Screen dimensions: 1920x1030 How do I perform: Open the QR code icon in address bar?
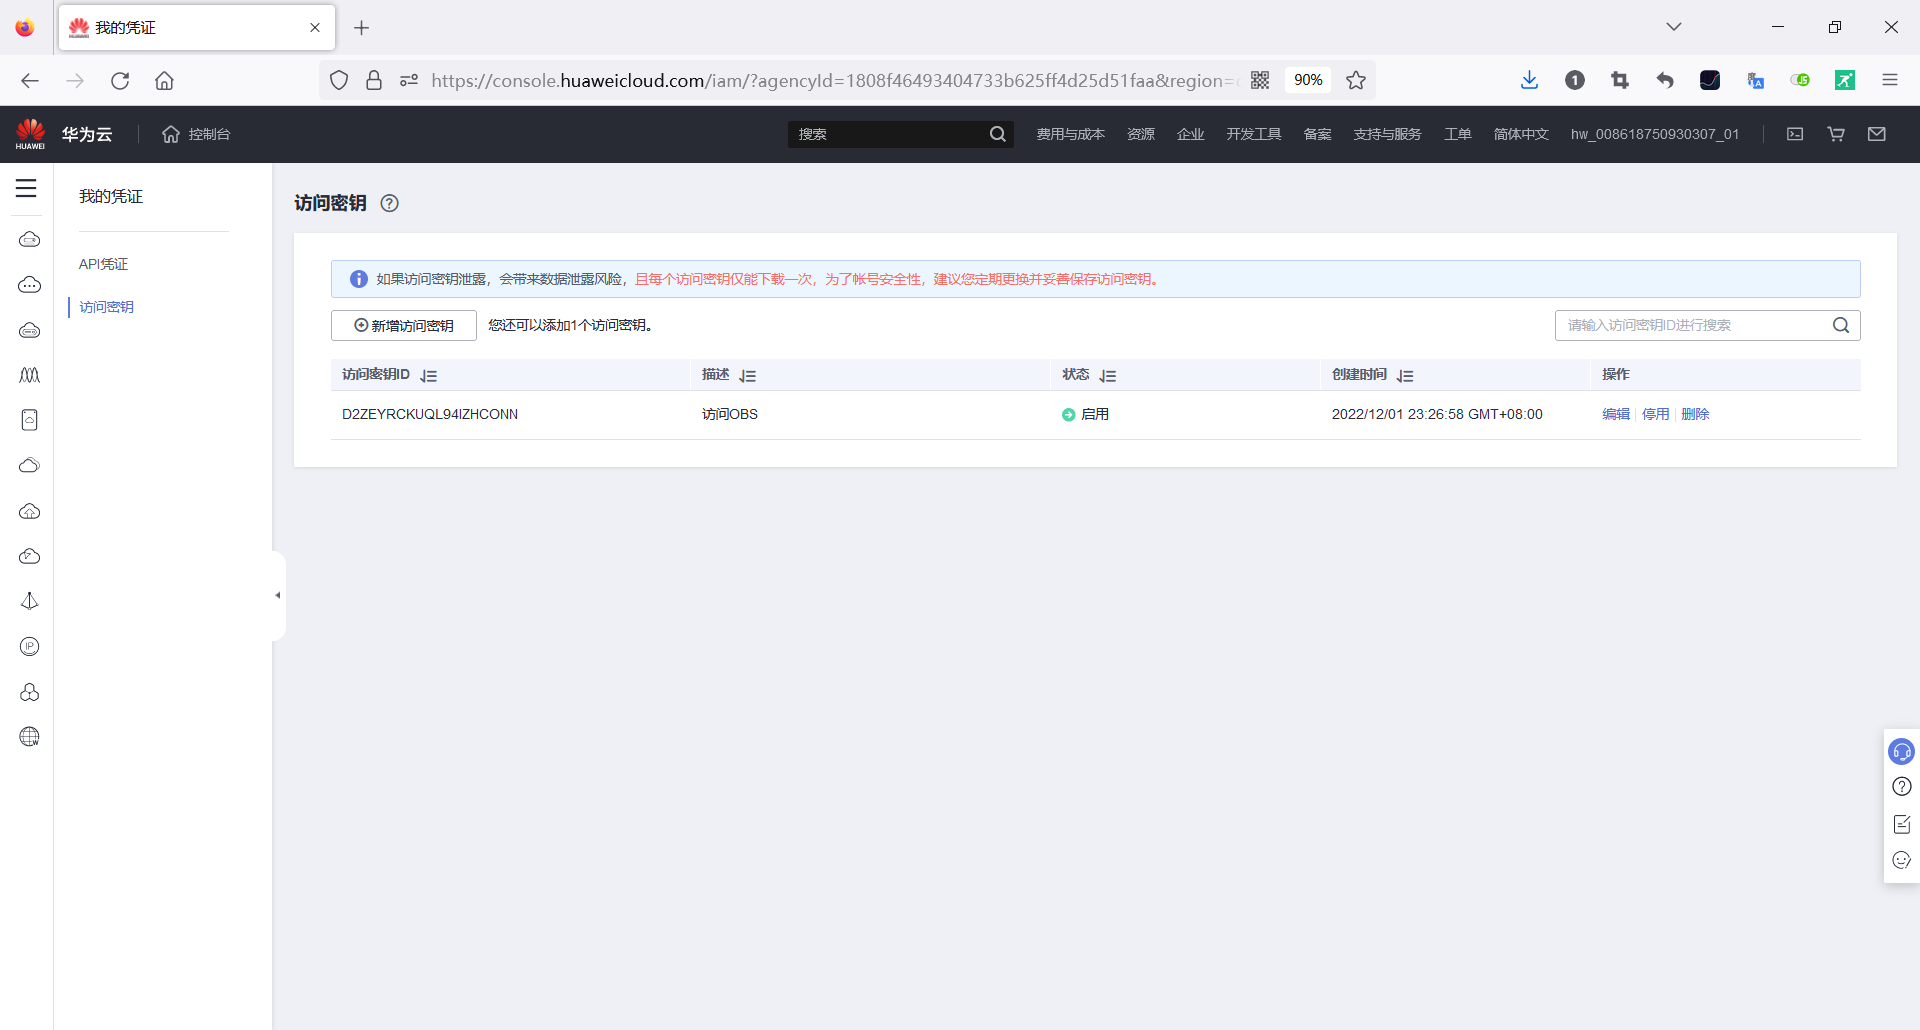coord(1260,80)
